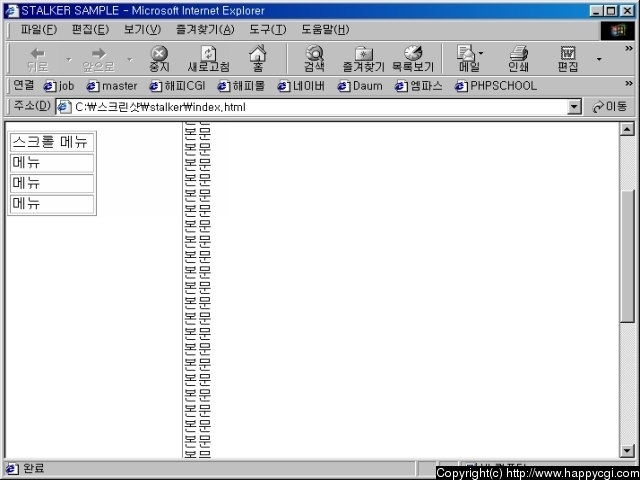Open the 즐겨찾기(A) menu

(x=205, y=30)
